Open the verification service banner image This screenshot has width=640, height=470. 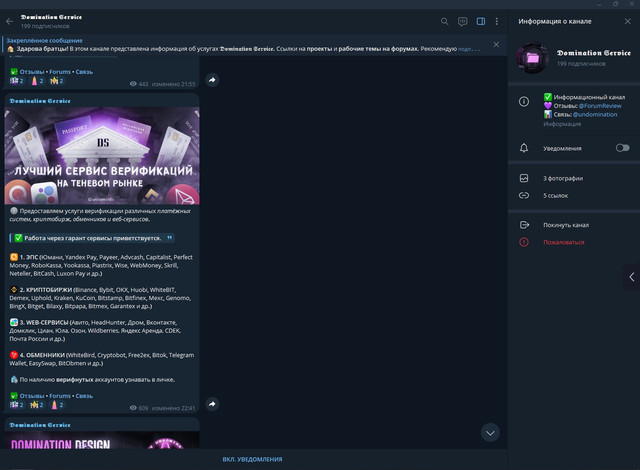(102, 155)
